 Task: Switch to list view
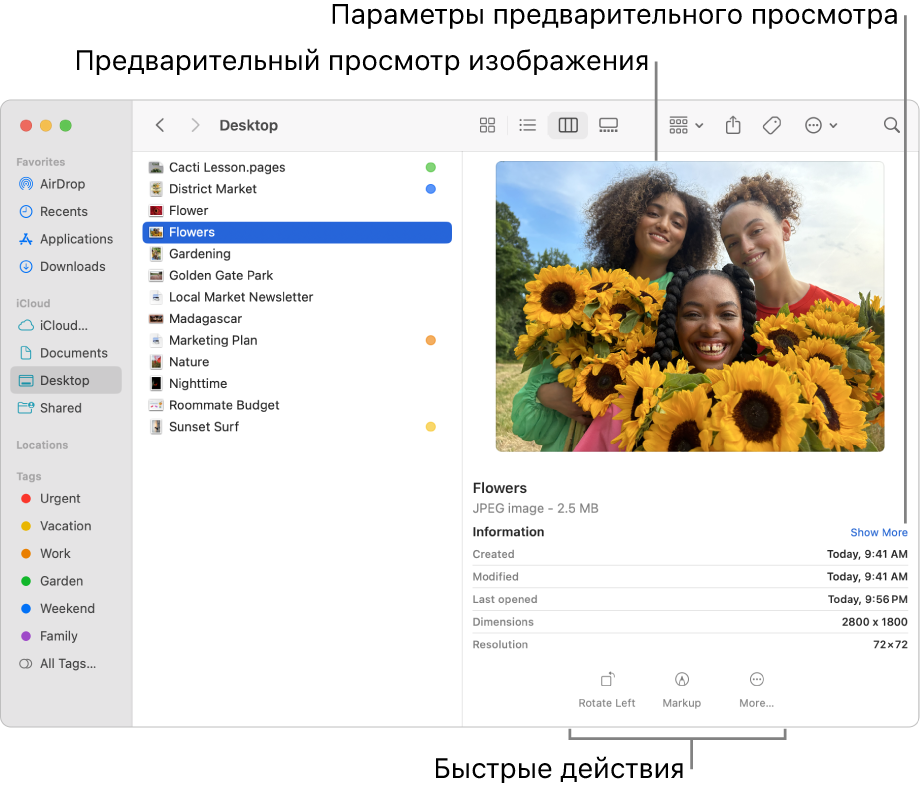pyautogui.click(x=527, y=125)
